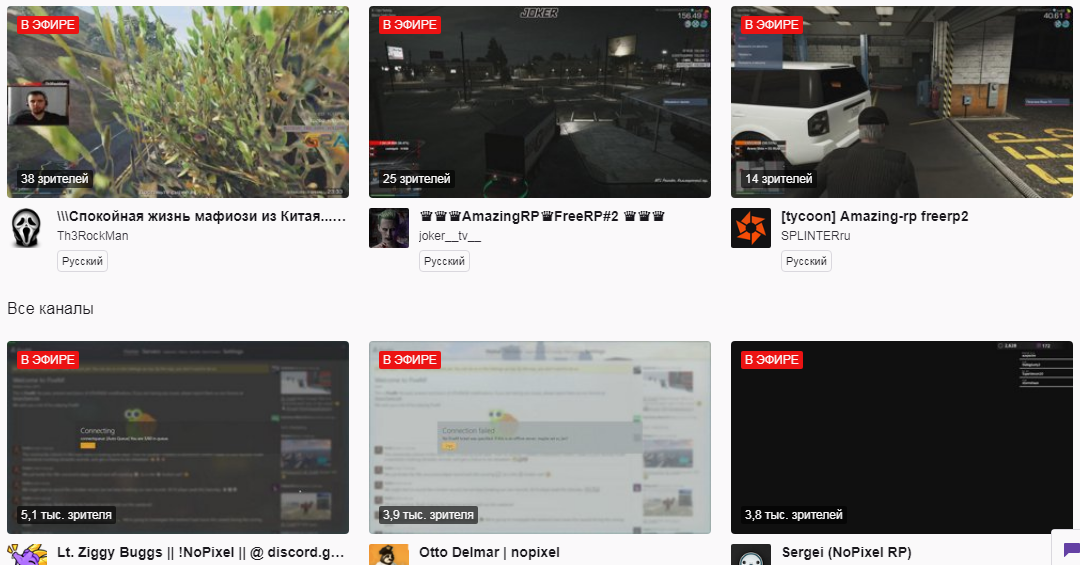Click 'В ЭФИРЕ' badge on SPLINTERru stream
Viewport: 1080px width, 565px height.
coord(771,25)
